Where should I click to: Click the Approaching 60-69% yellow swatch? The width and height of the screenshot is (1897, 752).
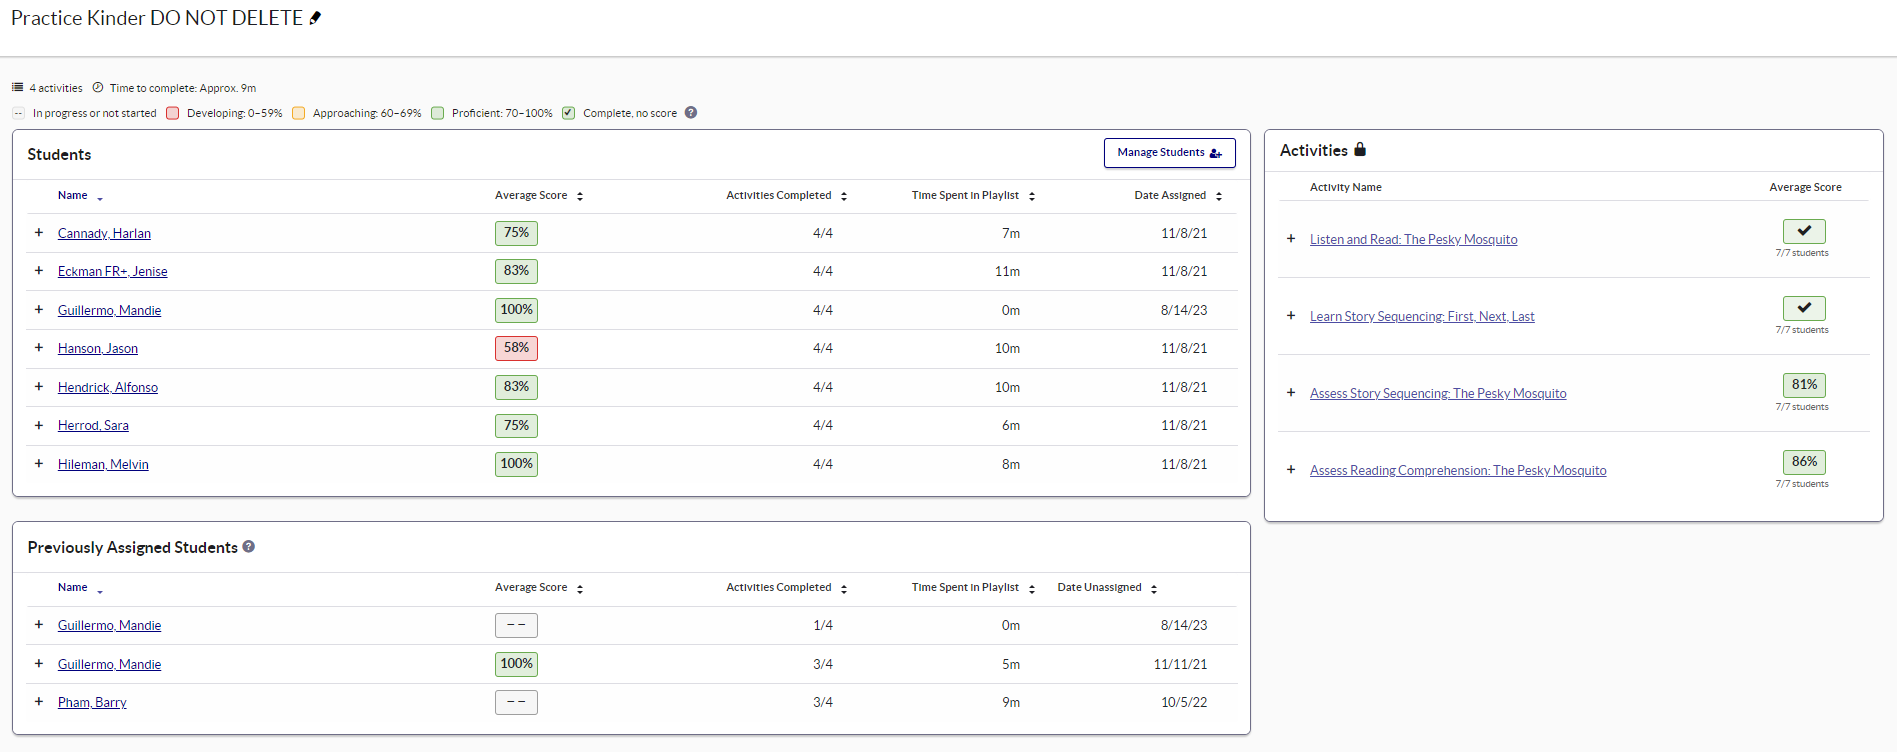[298, 113]
